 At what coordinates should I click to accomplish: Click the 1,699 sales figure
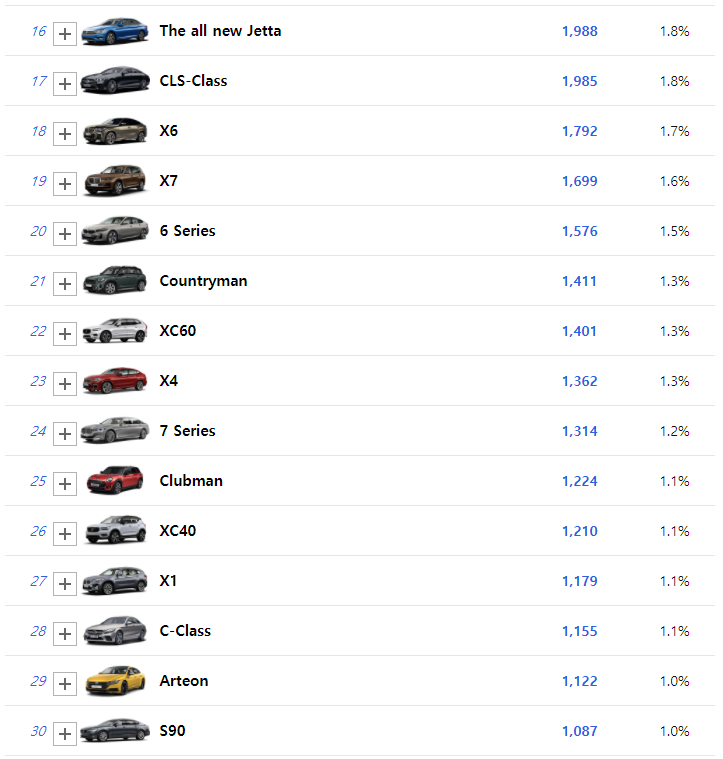pos(580,182)
